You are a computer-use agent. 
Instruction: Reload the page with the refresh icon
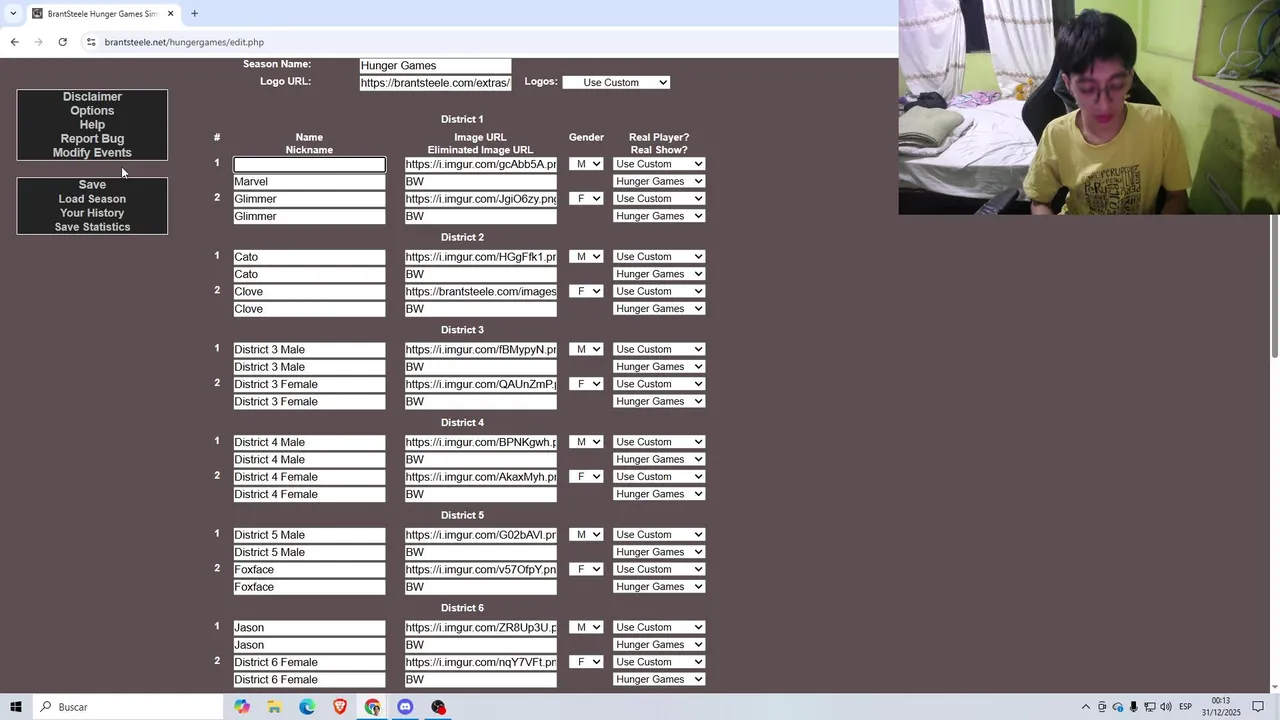(x=62, y=42)
